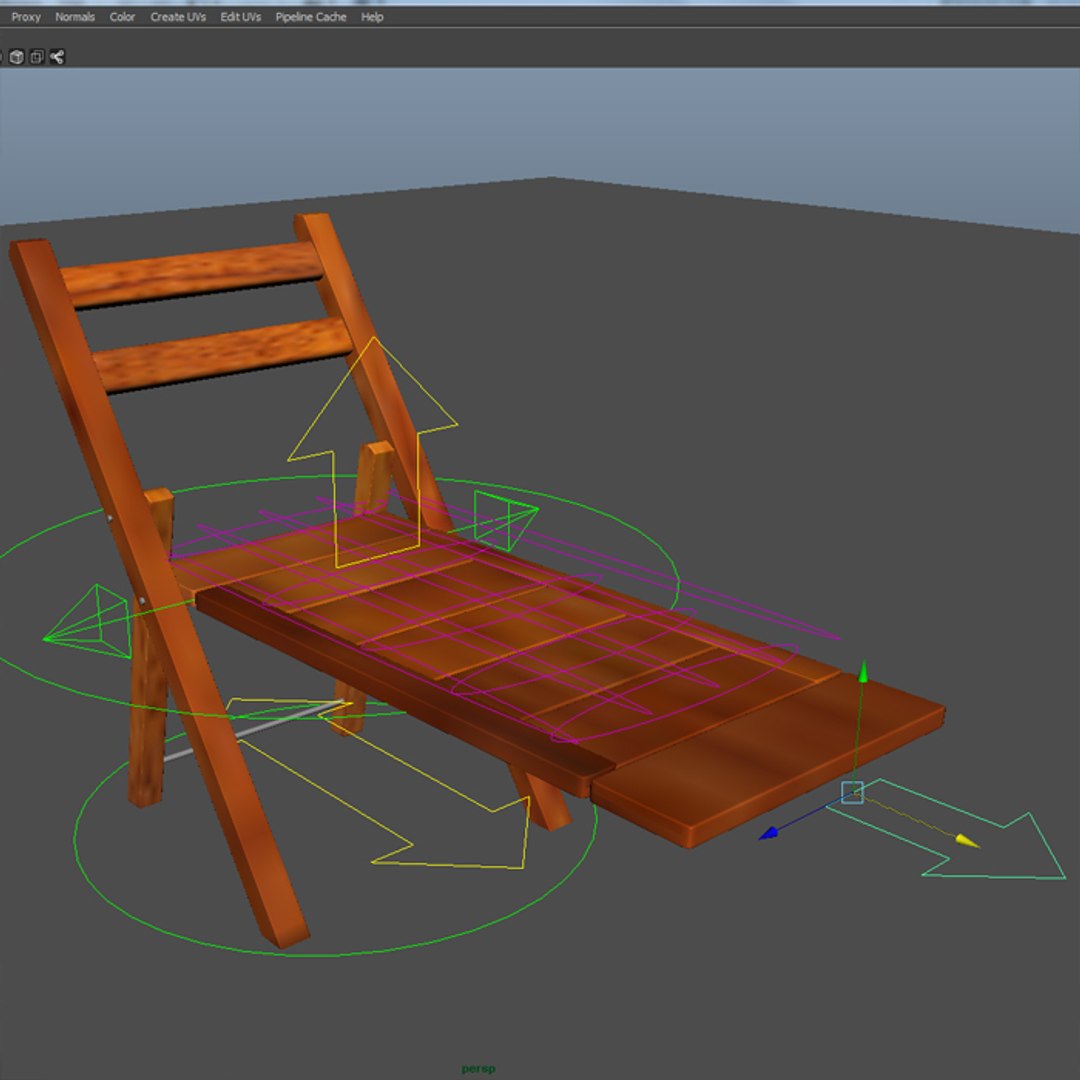Open the Create UVs menu

coord(178,17)
